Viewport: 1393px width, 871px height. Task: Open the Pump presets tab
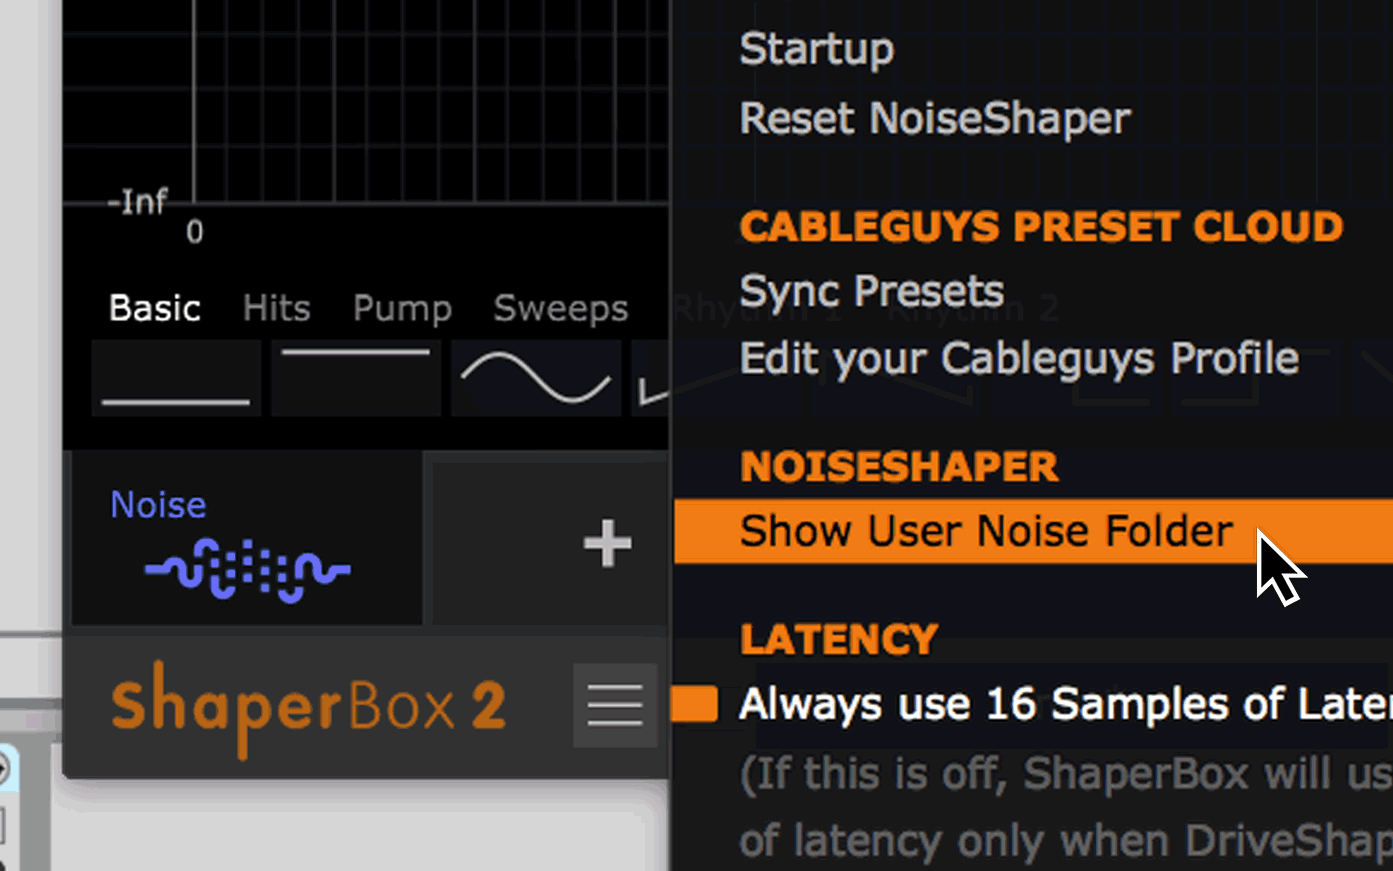[402, 308]
